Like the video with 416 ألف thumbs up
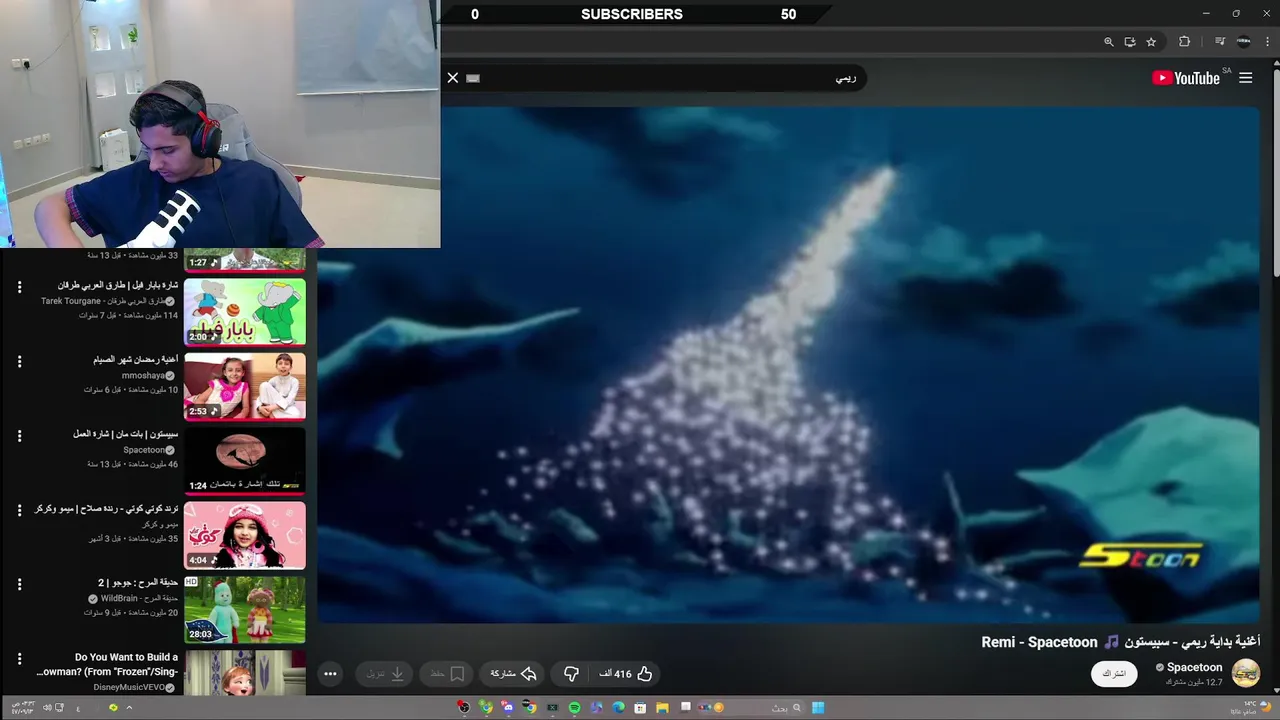The width and height of the screenshot is (1280, 720). click(x=625, y=674)
